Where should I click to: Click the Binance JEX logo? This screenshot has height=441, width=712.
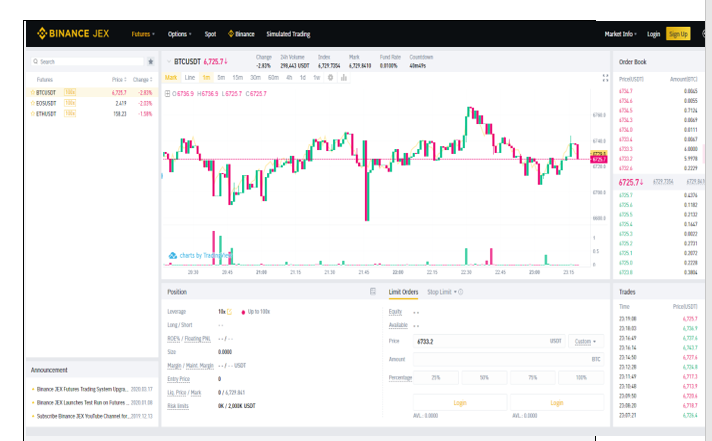coord(73,34)
